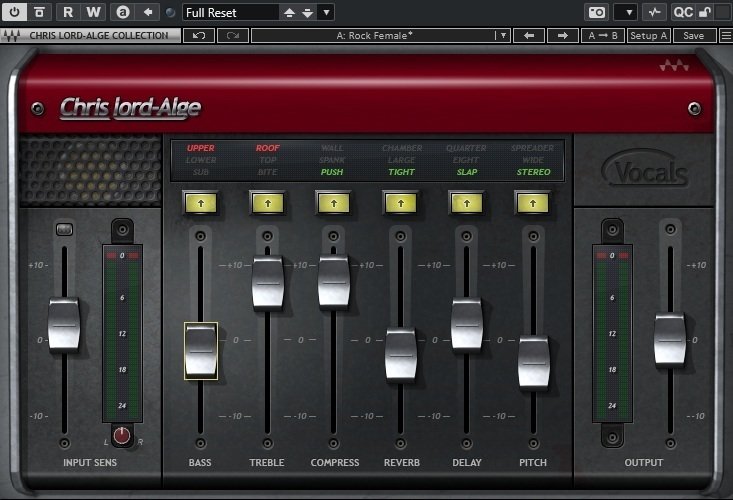Image resolution: width=733 pixels, height=500 pixels.
Task: Mute Treble with top bypass dot
Action: [267, 236]
